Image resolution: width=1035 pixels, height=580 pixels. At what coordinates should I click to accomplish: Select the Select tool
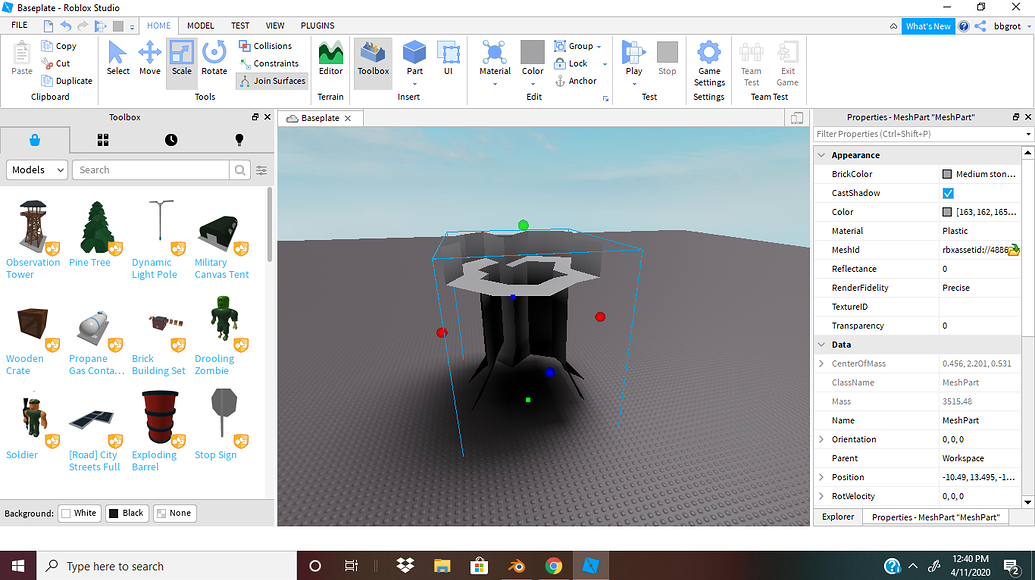[x=117, y=58]
